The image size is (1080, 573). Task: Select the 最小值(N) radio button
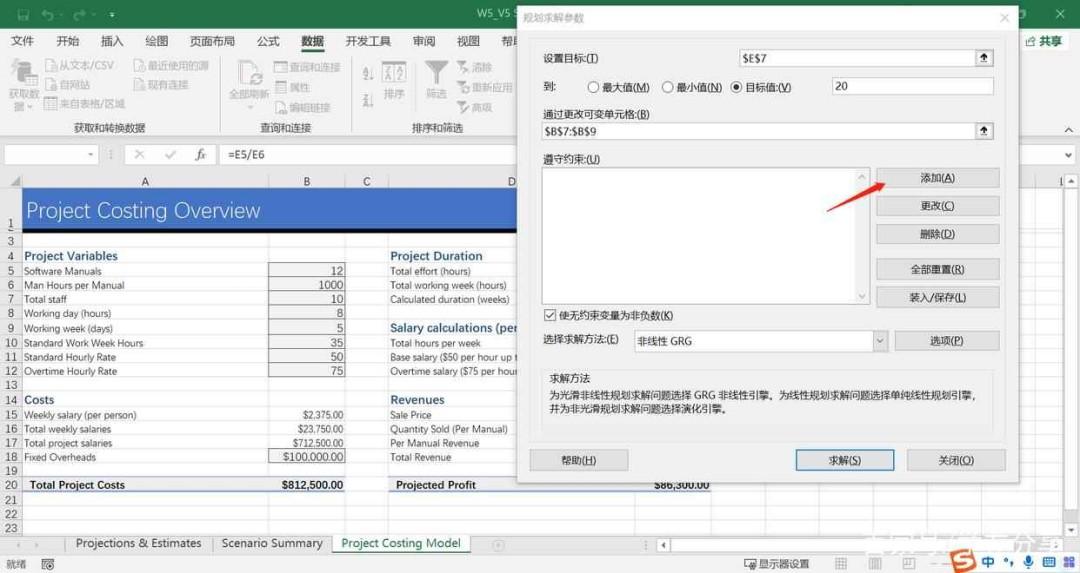click(x=667, y=87)
